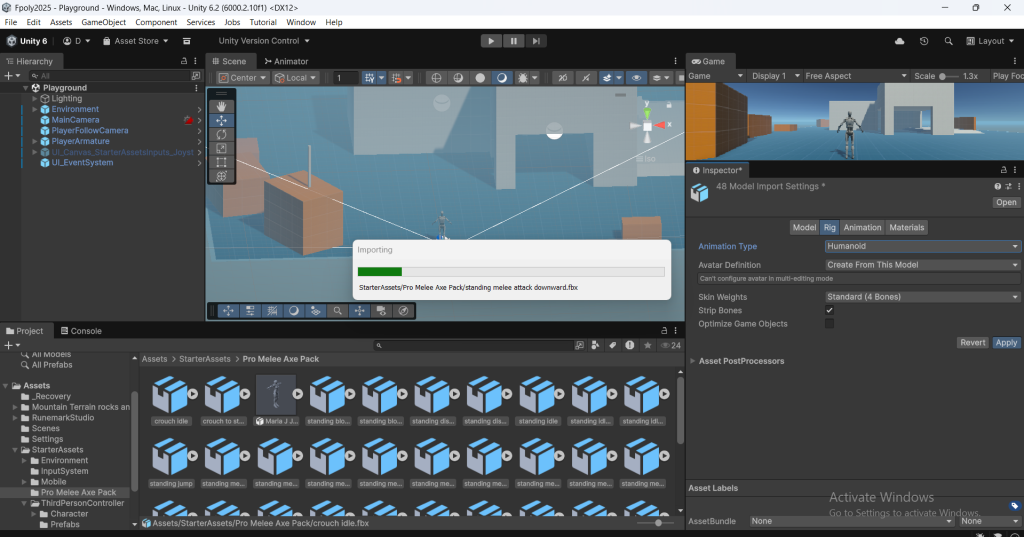Open the Undo History icon

(x=923, y=41)
